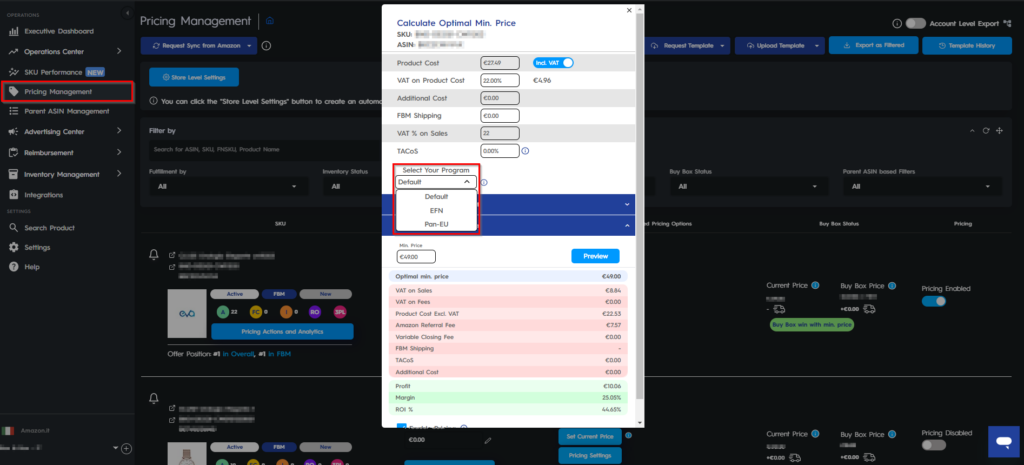Click yellow FC badge in first product row
This screenshot has height=465, width=1024.
click(256, 312)
